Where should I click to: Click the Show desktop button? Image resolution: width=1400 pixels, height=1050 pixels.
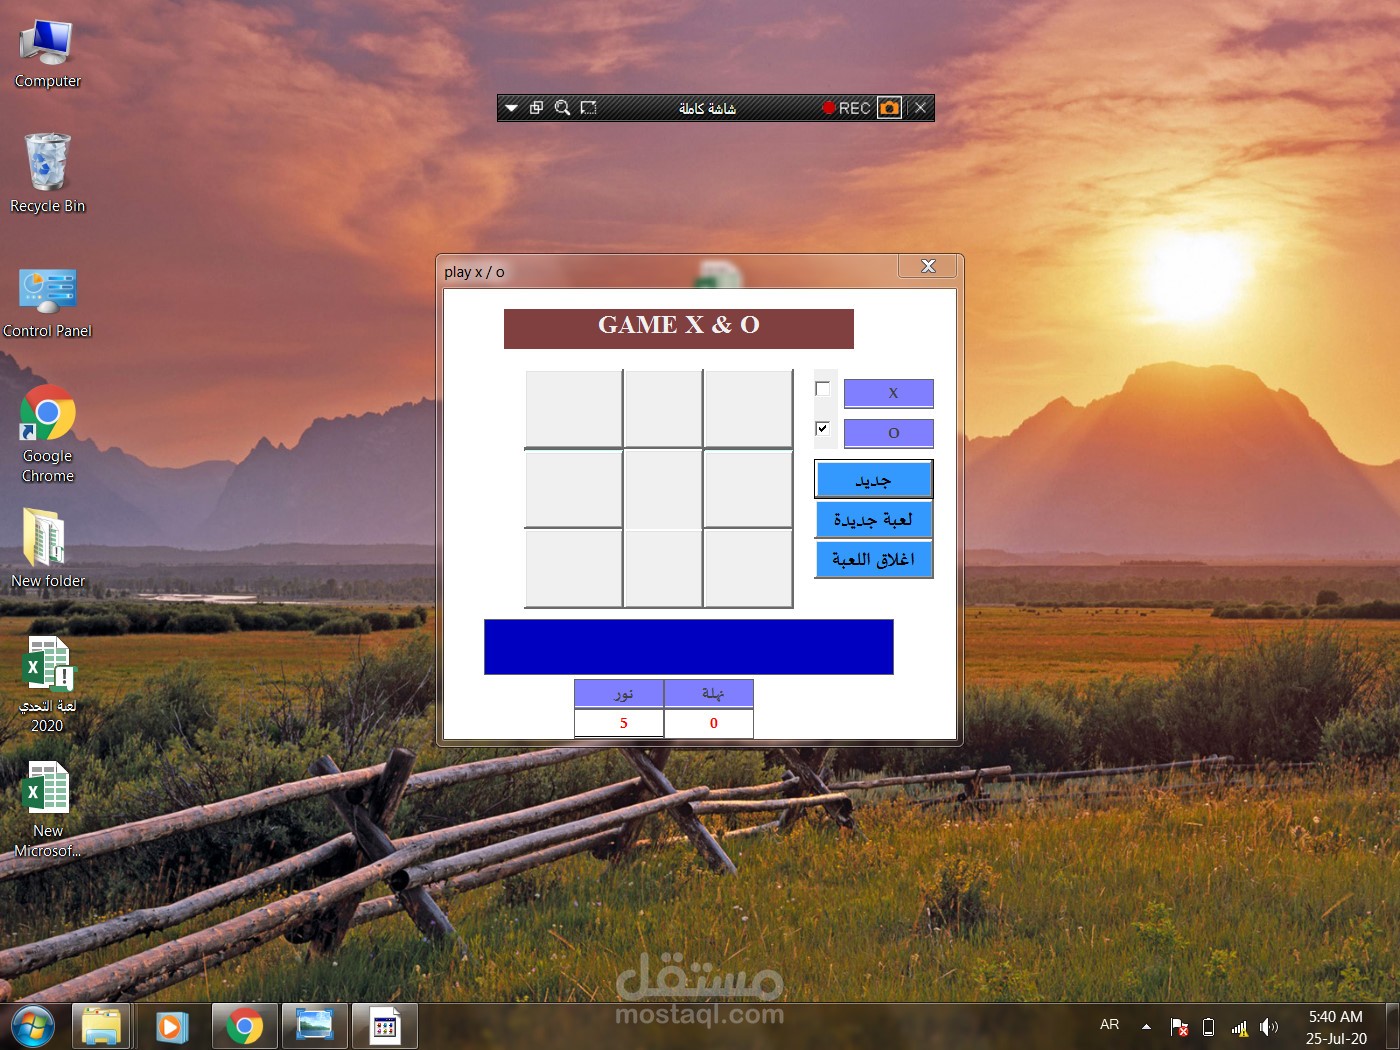[1392, 1027]
